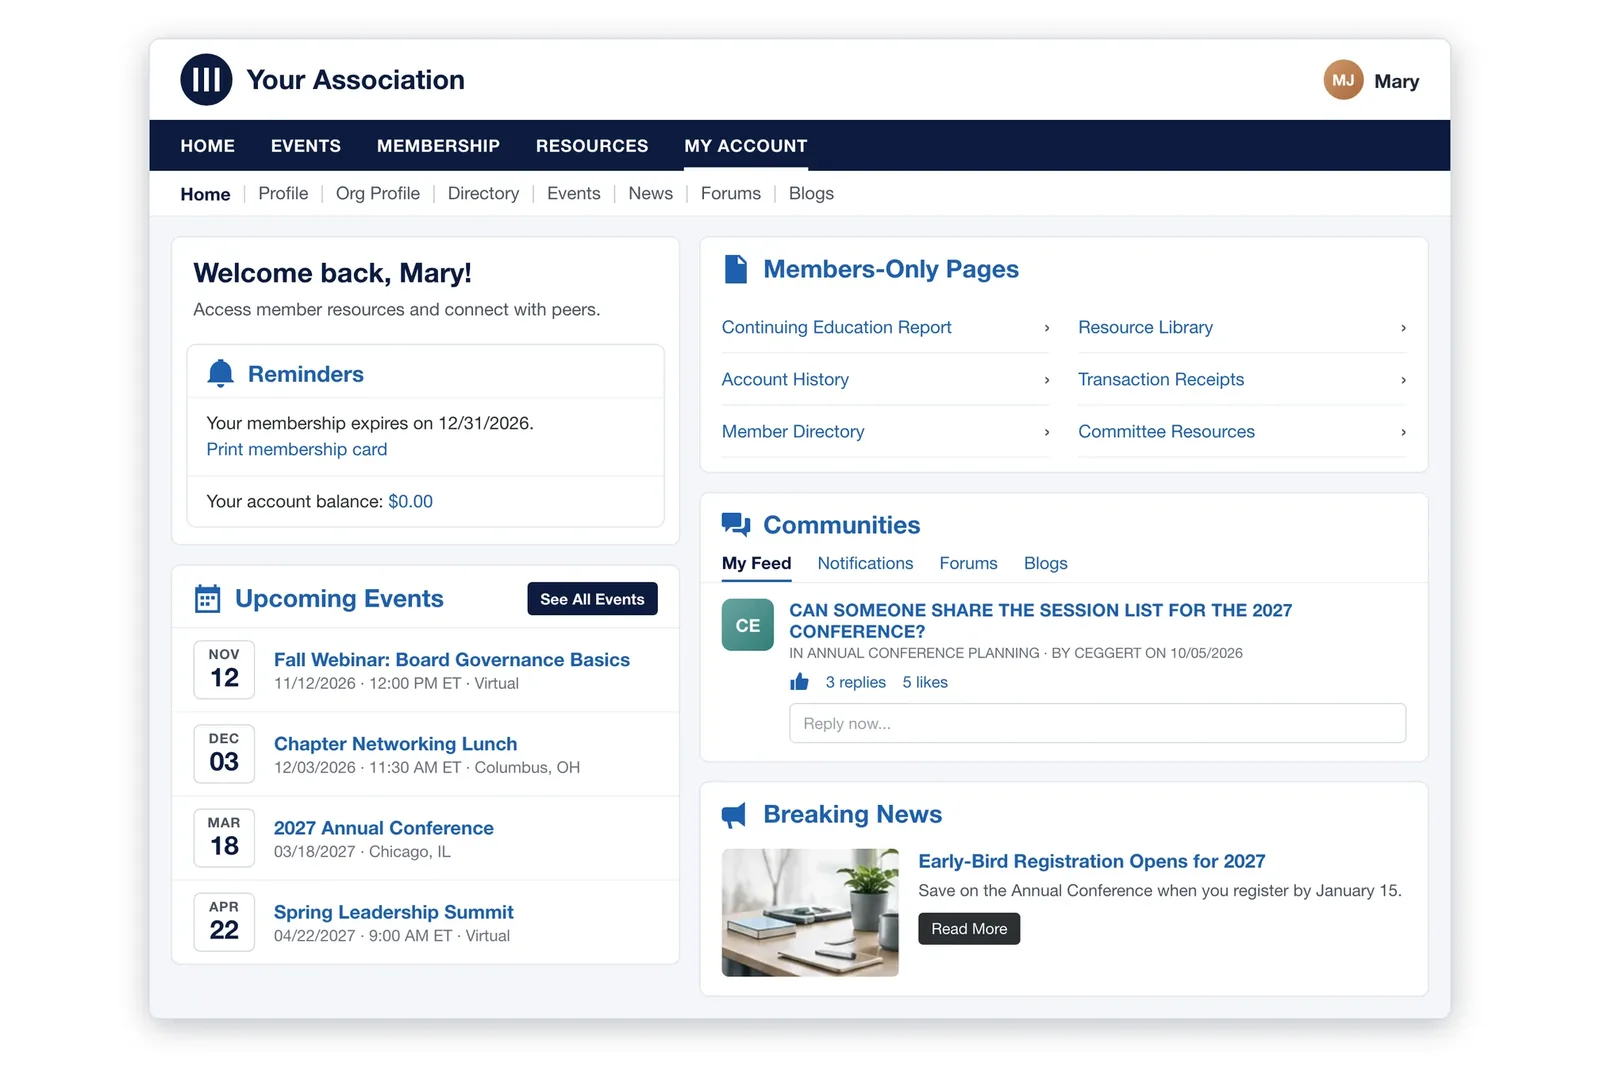Click the Members-Only Pages document icon

coord(735,269)
